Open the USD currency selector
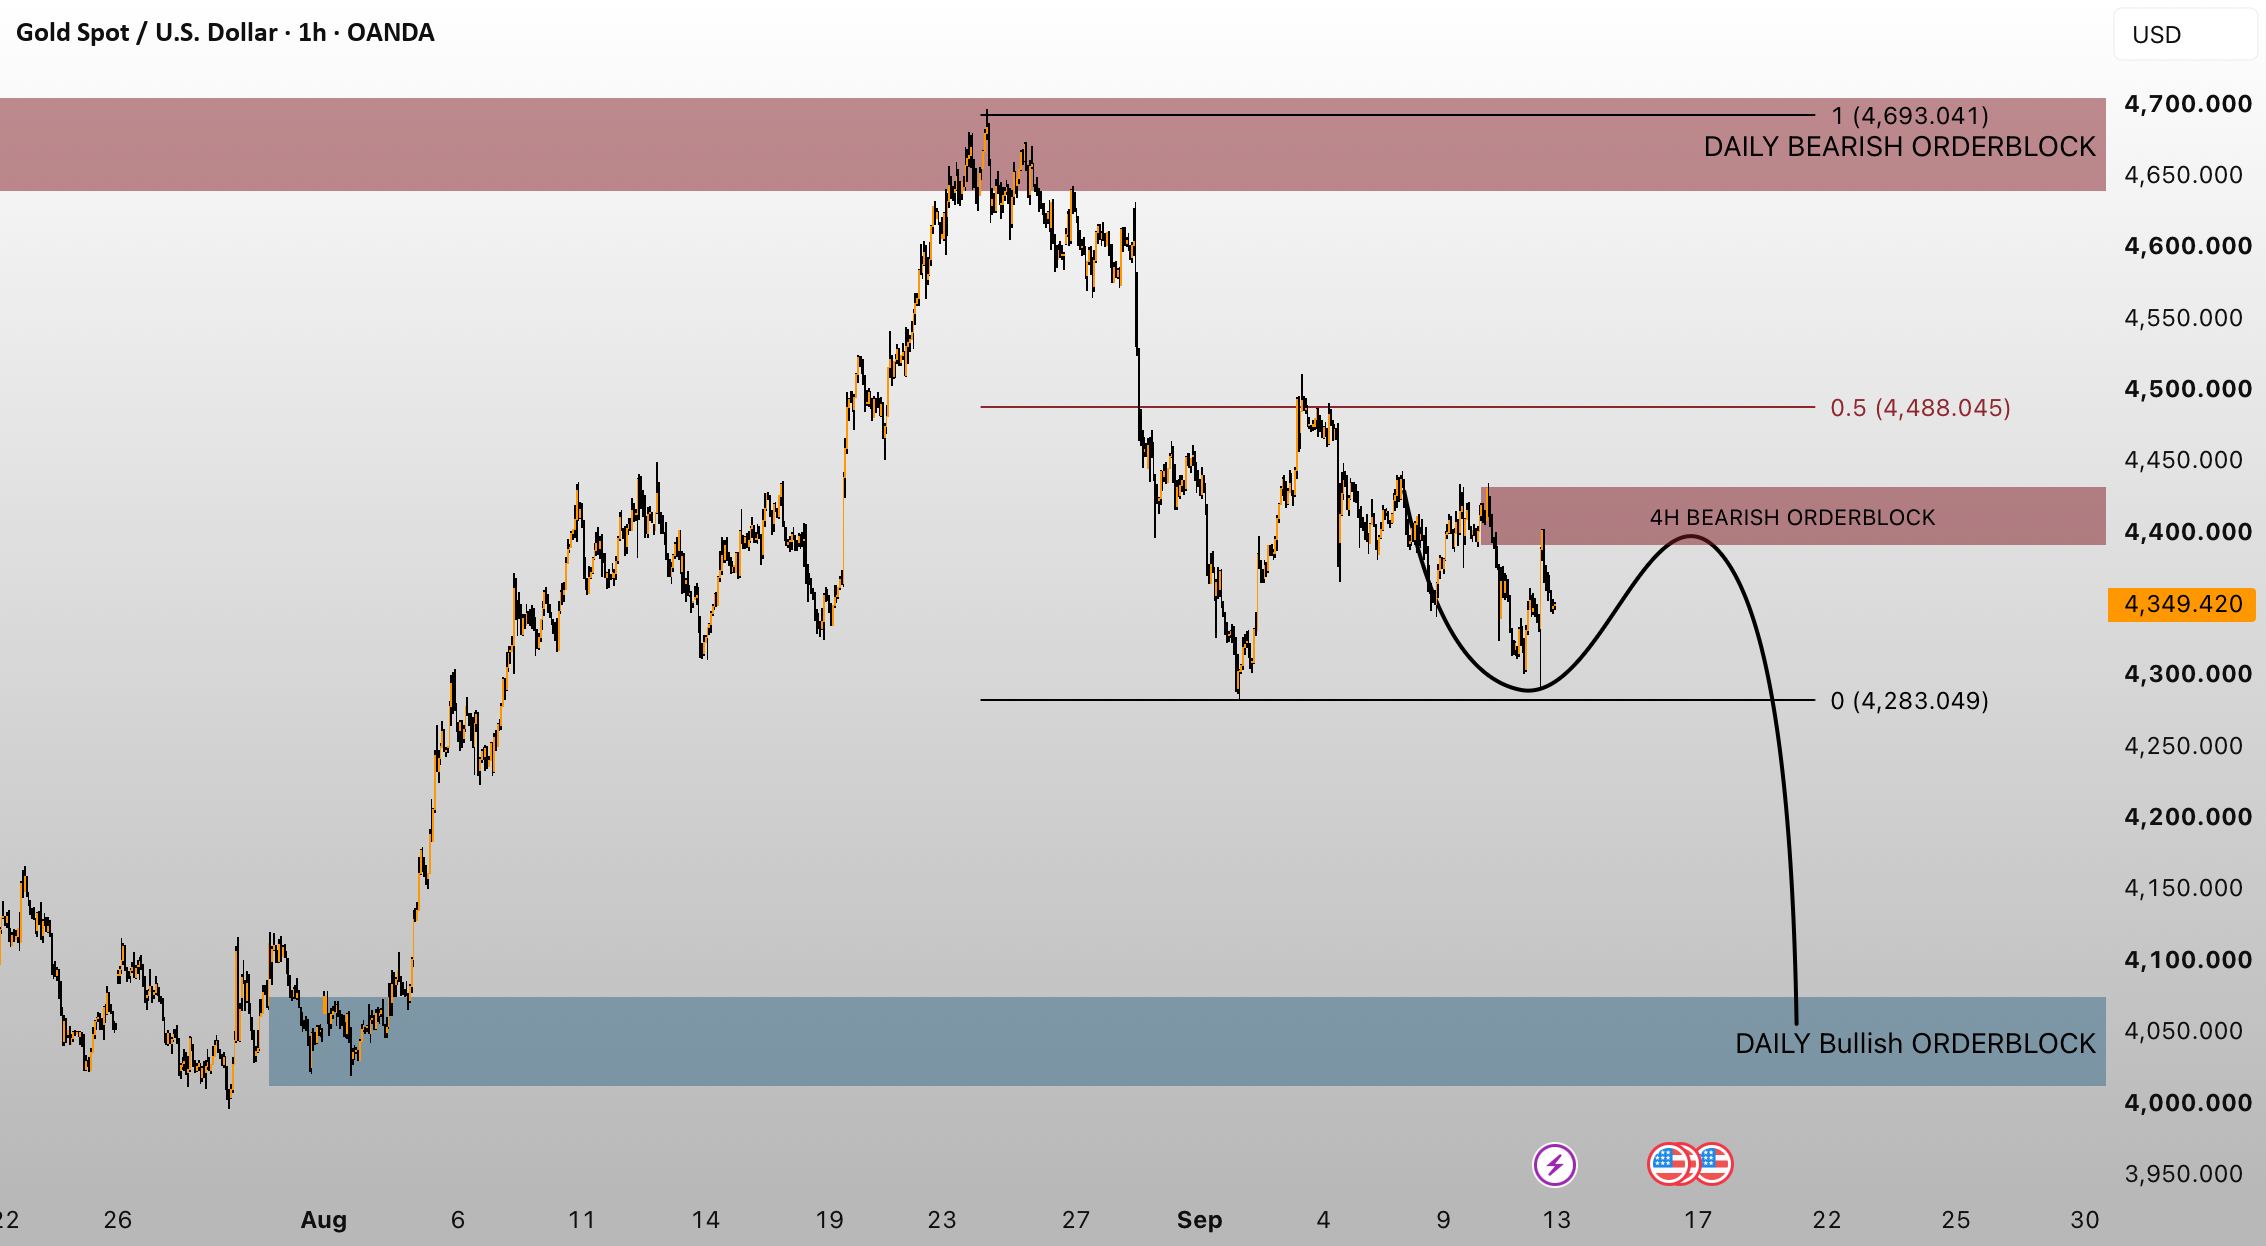The image size is (2266, 1246). [2185, 35]
